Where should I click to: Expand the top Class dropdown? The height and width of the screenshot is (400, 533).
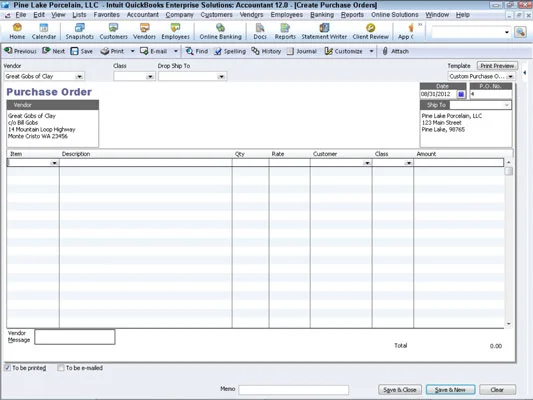tap(150, 76)
